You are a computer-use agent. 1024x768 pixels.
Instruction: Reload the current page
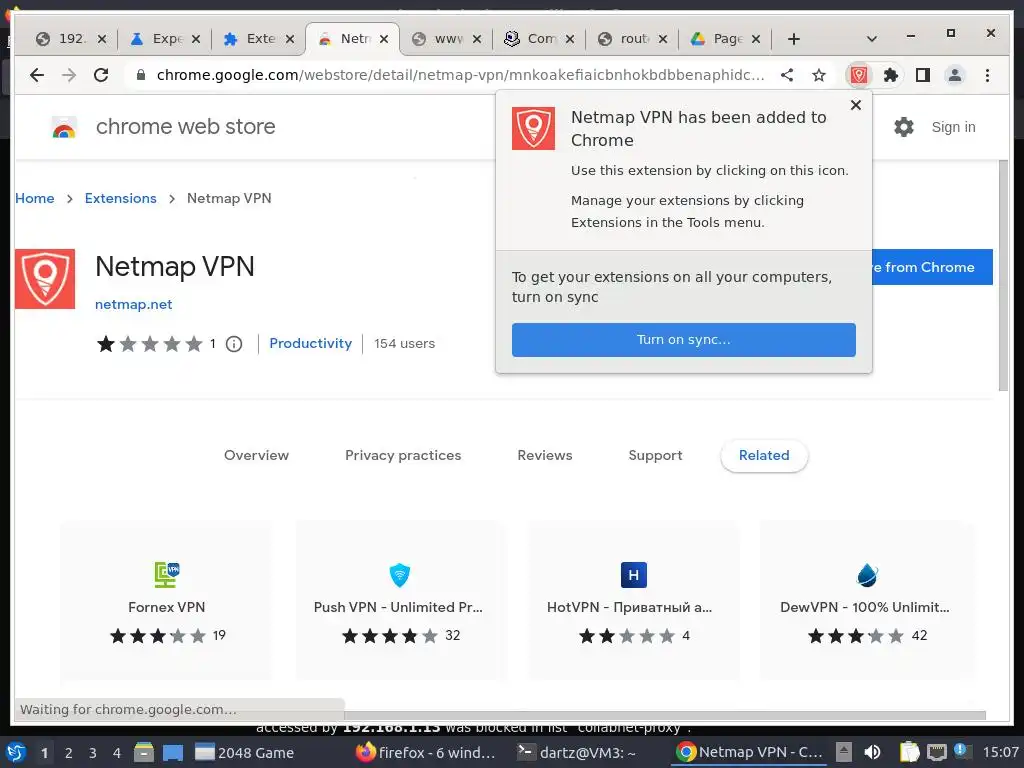pos(101,75)
